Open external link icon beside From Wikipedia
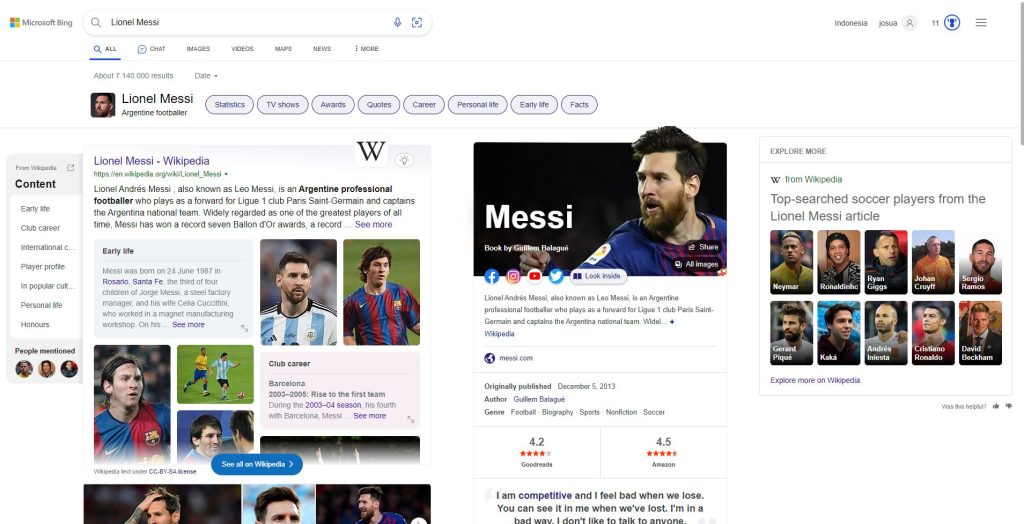Screen dimensions: 1024x524 point(71,168)
